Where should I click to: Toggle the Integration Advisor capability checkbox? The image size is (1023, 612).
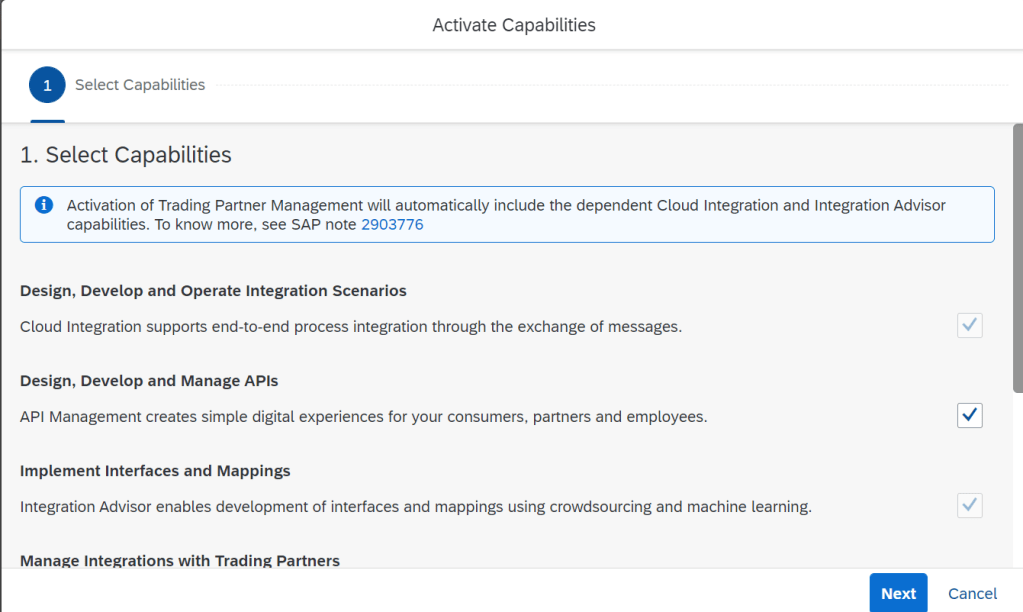tap(969, 505)
